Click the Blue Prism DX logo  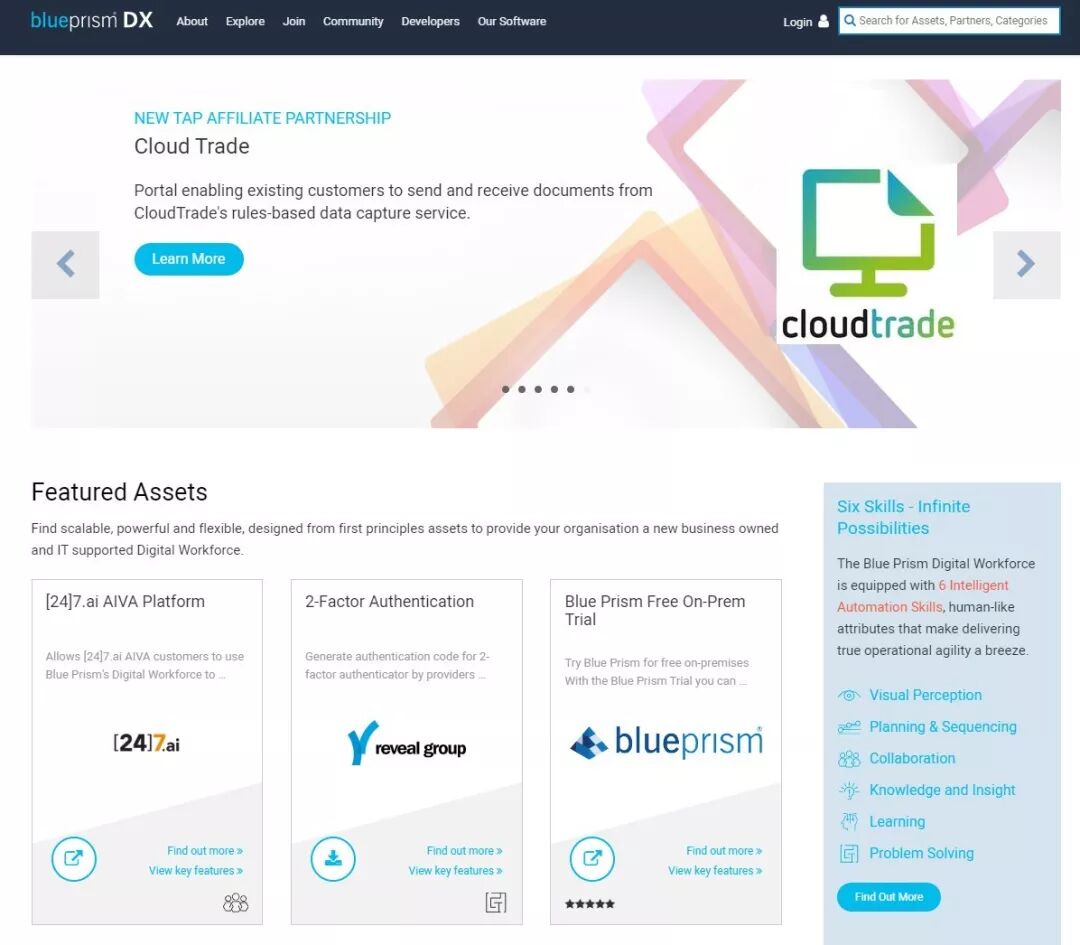pyautogui.click(x=92, y=21)
